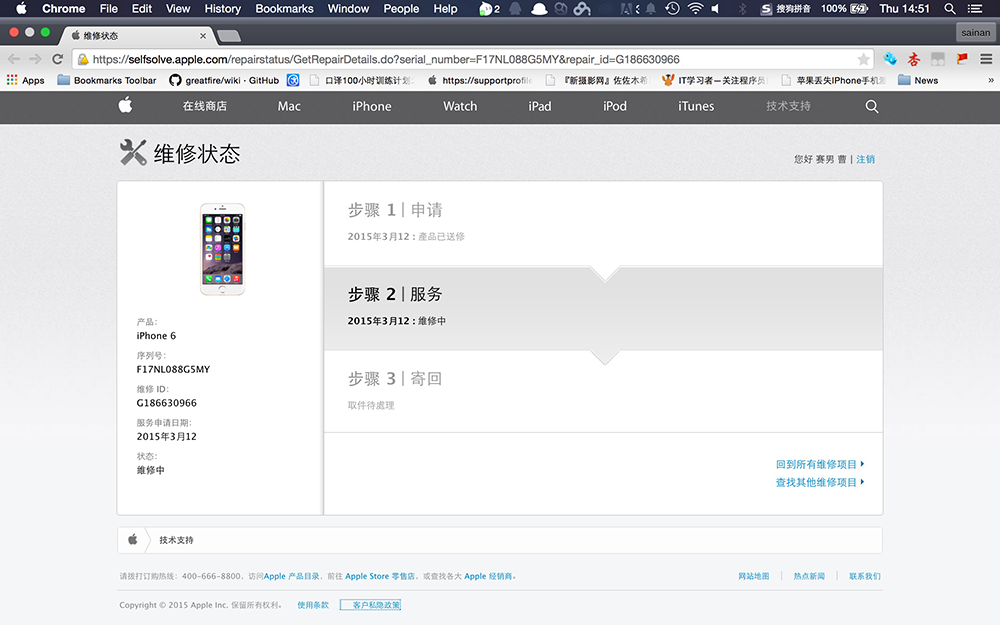Click the Apple icon in footer breadcrumb
The width and height of the screenshot is (1000, 625).
coord(133,540)
